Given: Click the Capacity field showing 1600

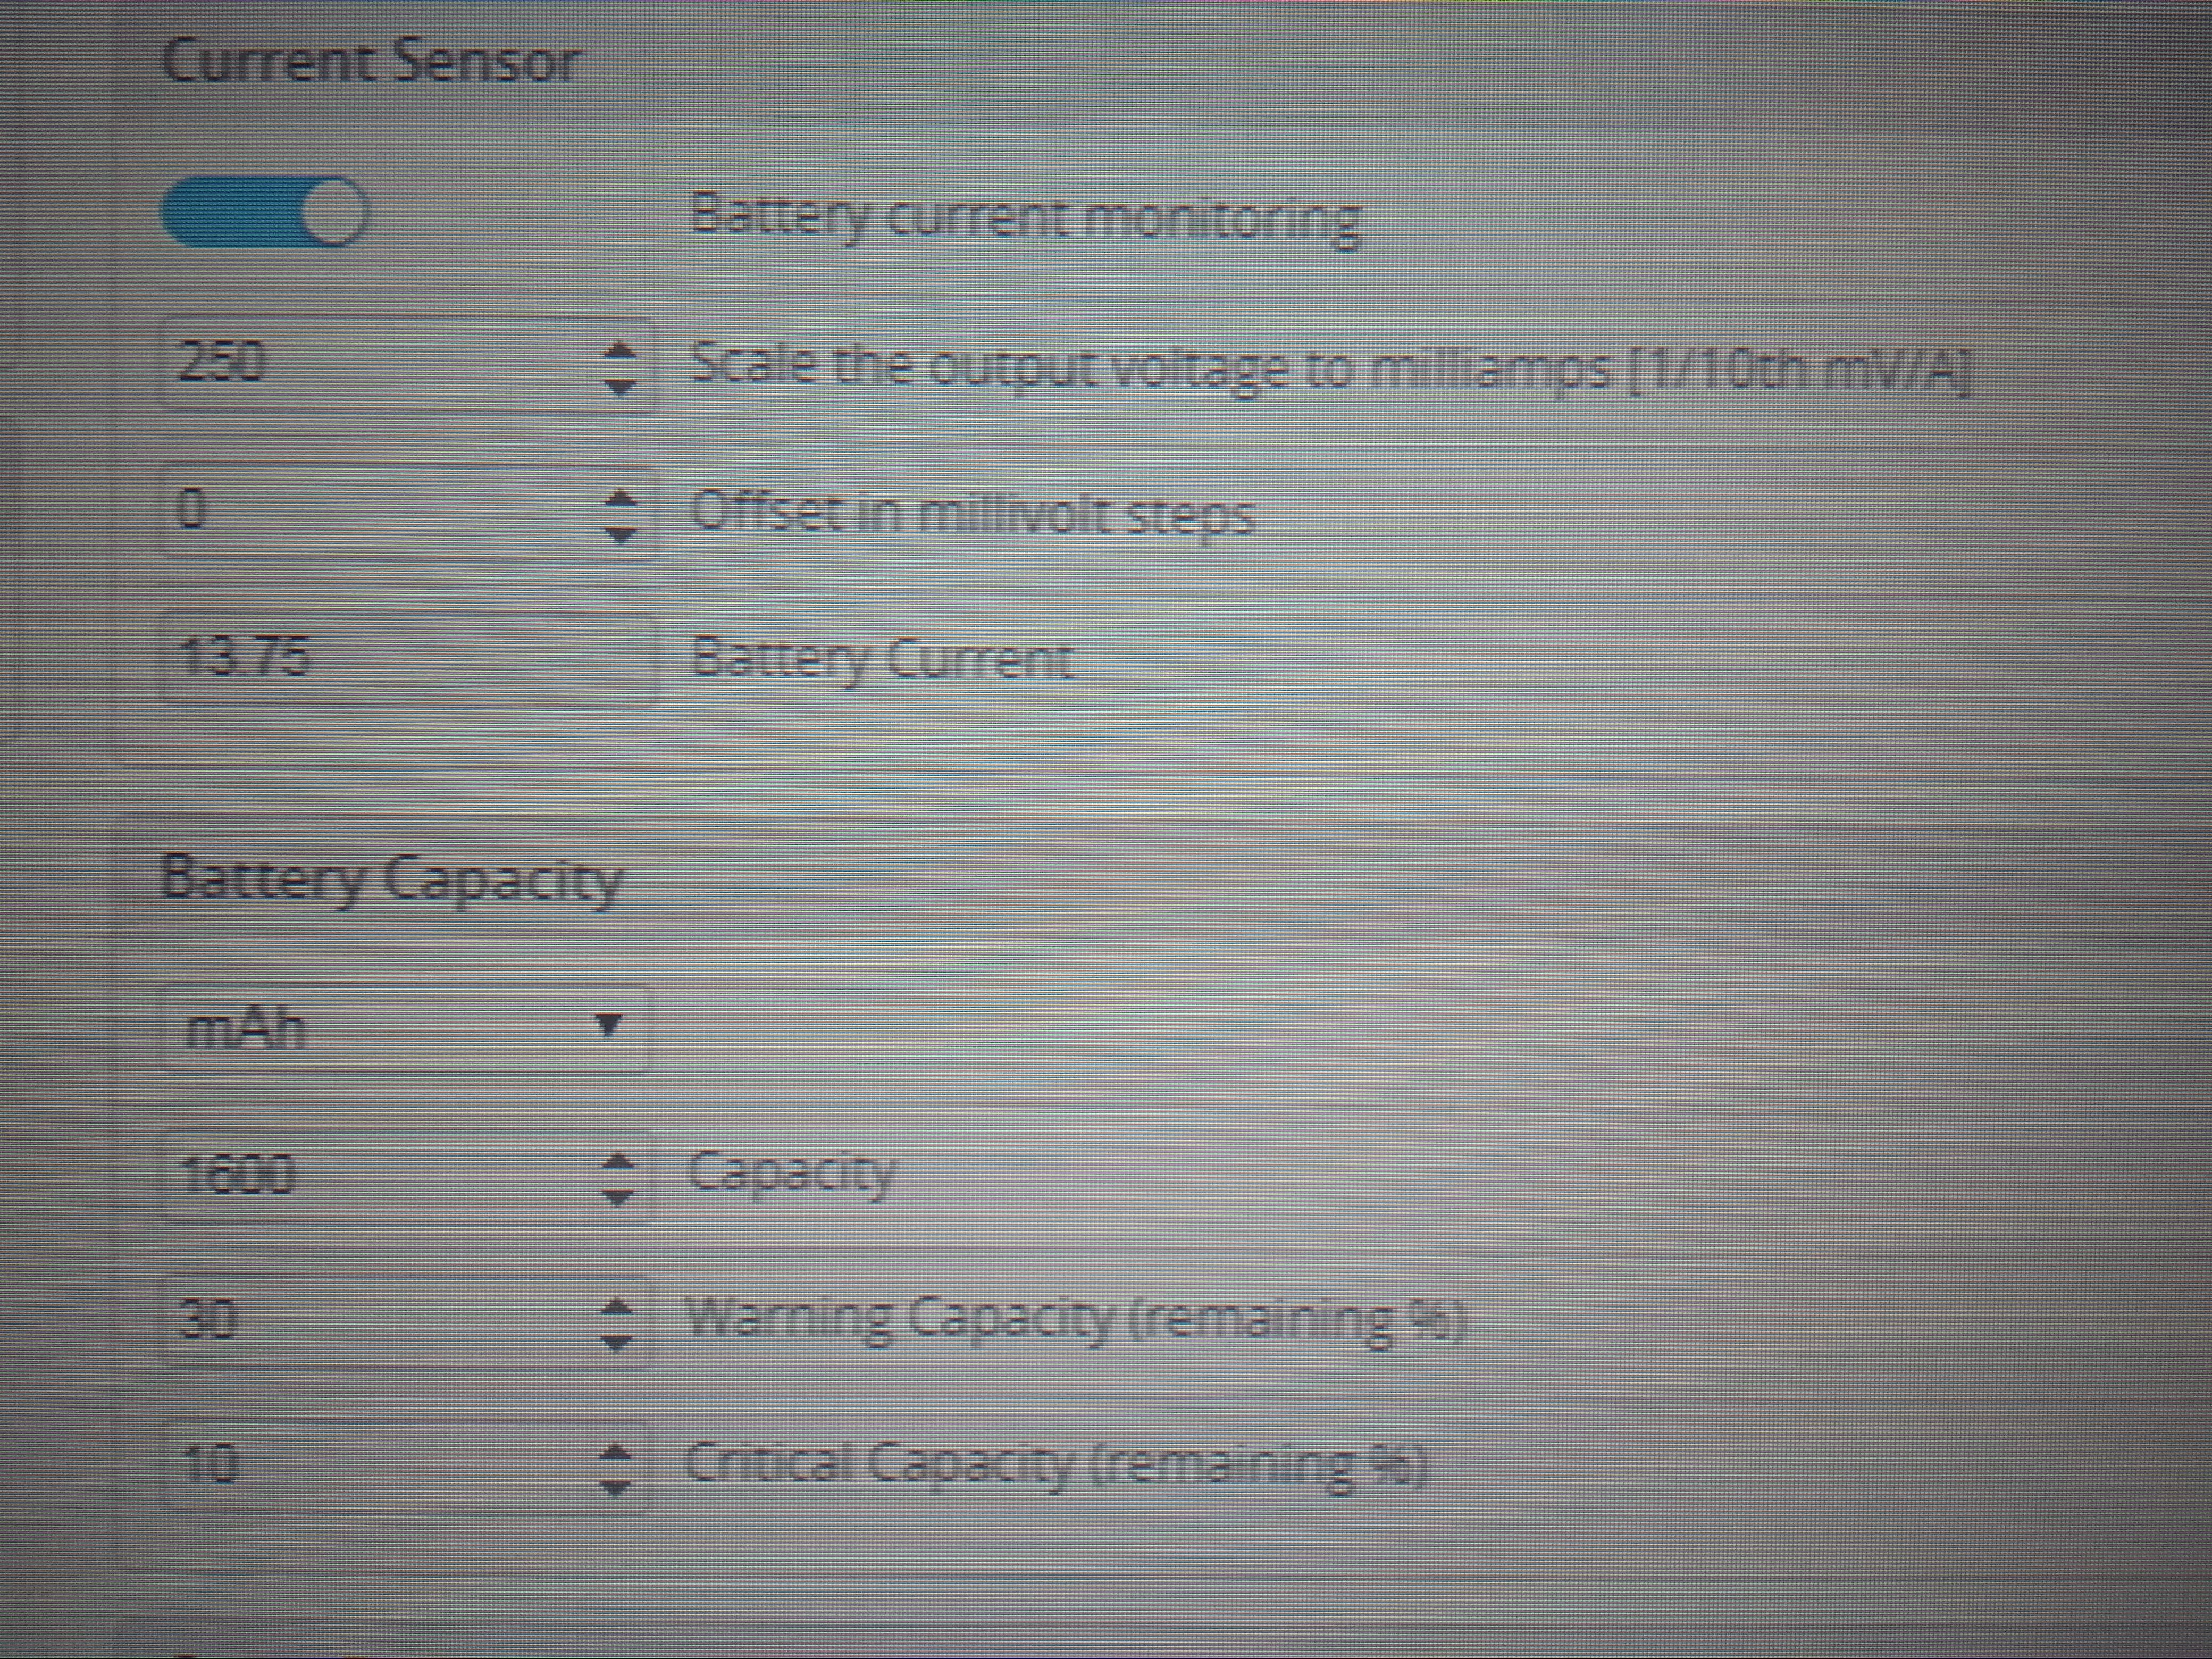Looking at the screenshot, I should [380, 1176].
